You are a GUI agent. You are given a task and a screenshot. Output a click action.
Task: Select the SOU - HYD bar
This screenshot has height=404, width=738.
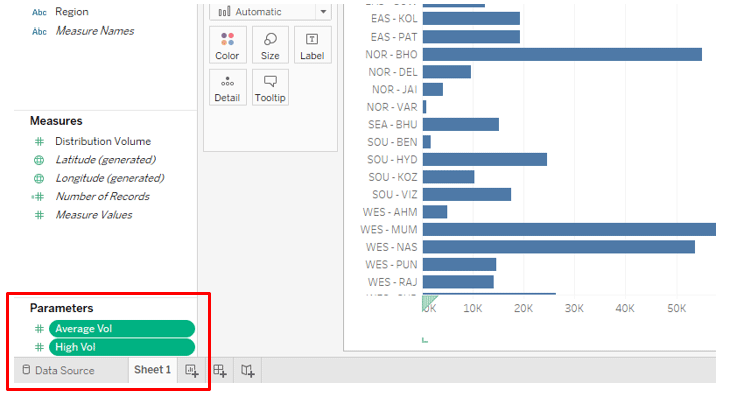pyautogui.click(x=485, y=159)
